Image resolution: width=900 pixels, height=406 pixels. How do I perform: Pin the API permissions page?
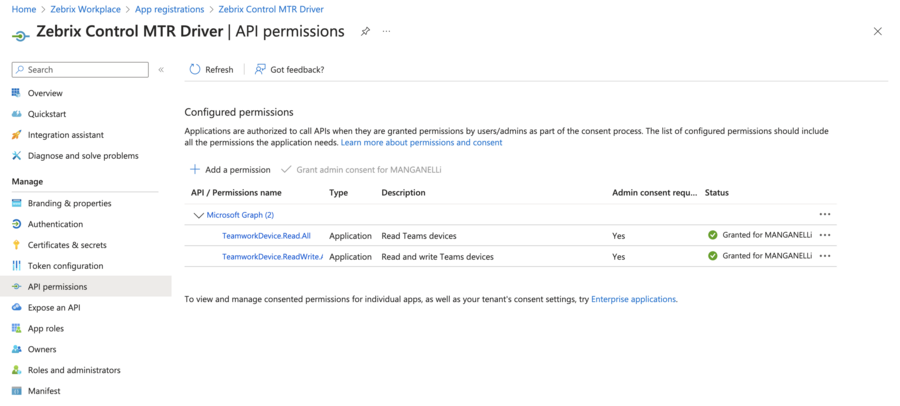pos(365,32)
